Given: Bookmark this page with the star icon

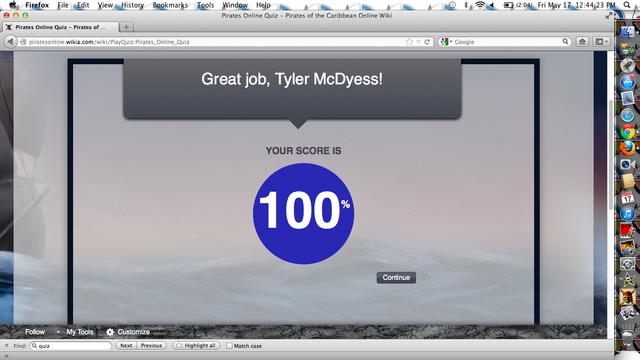Looking at the screenshot, I should point(409,42).
